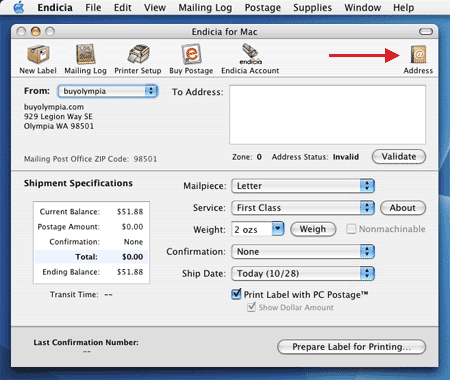The height and width of the screenshot is (380, 450).
Task: Click the Buy Postage icon
Action: (x=191, y=54)
